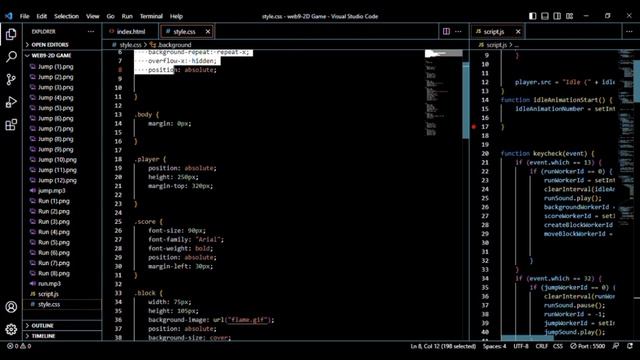
Task: Open the Run menu
Action: [x=127, y=16]
